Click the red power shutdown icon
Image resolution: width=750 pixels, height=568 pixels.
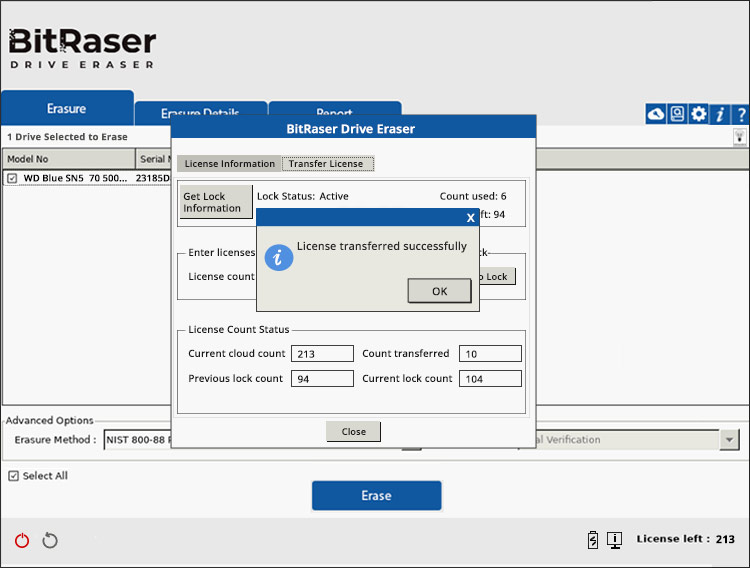pyautogui.click(x=22, y=541)
